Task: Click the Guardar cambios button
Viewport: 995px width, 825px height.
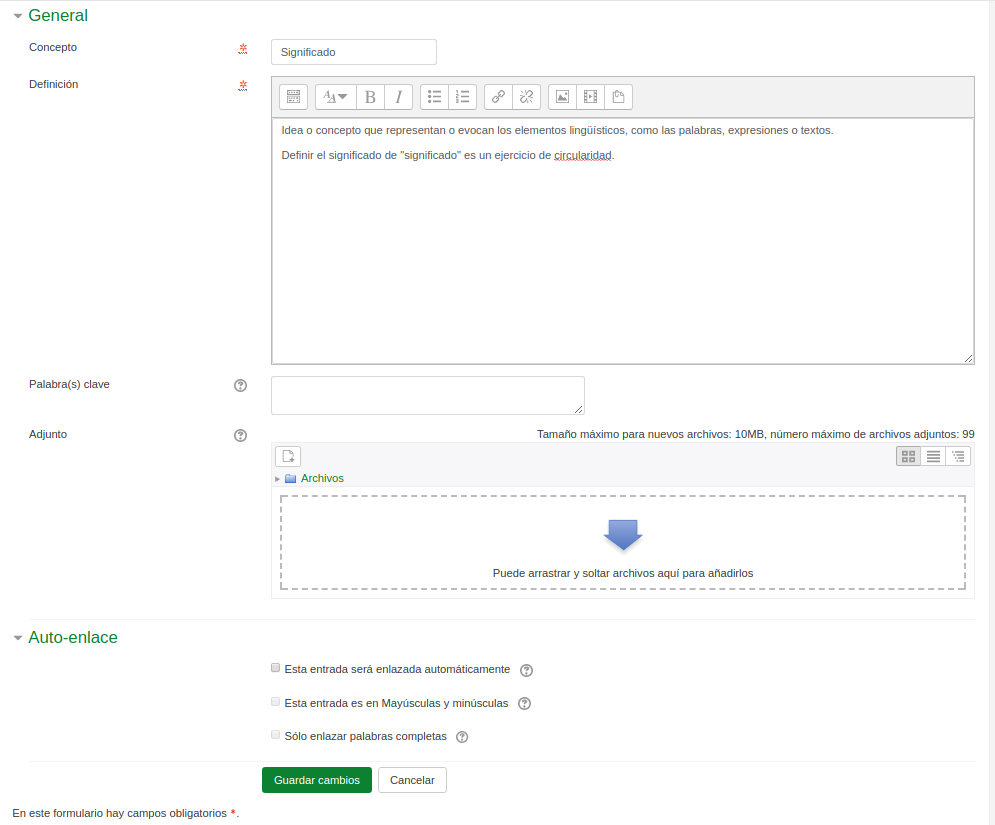Action: (x=317, y=780)
